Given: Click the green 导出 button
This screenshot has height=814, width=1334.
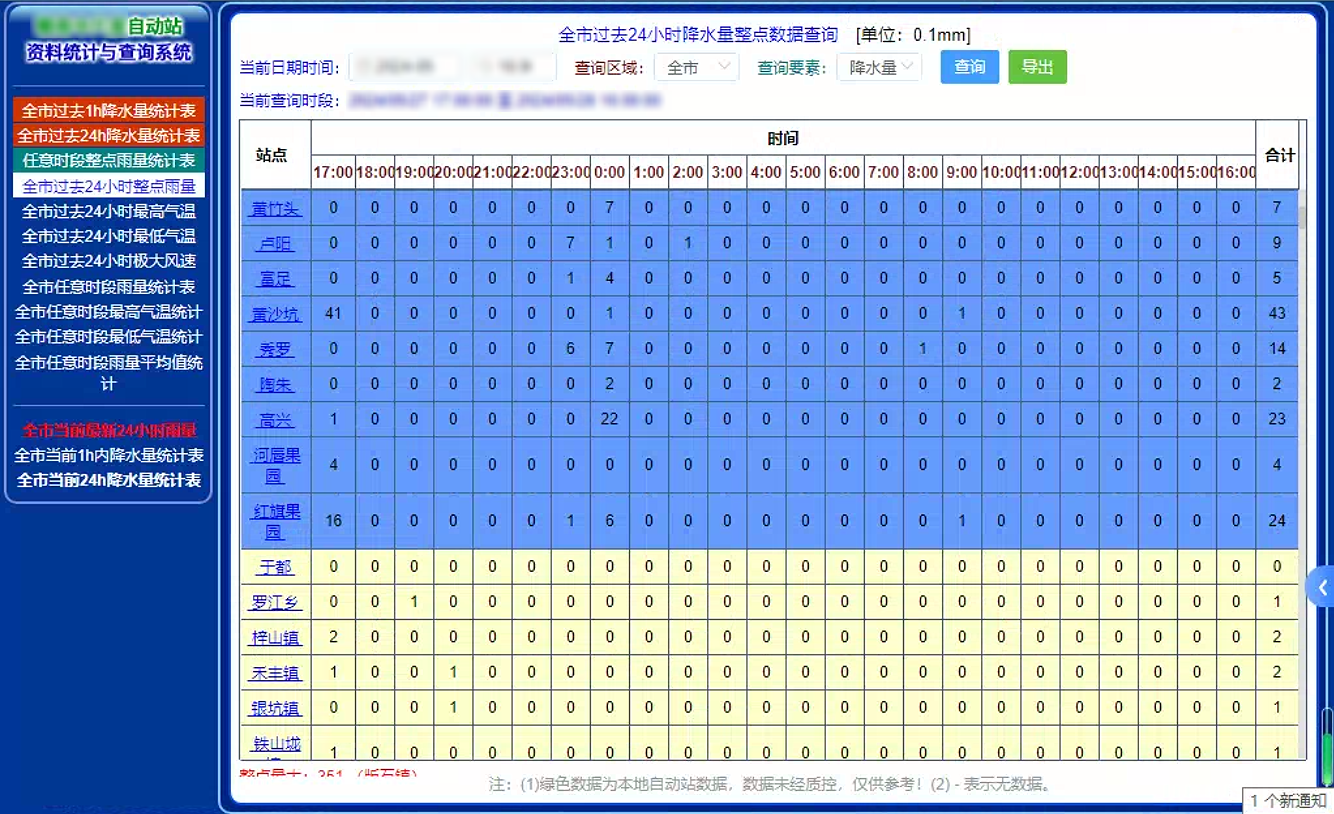Looking at the screenshot, I should click(1038, 67).
